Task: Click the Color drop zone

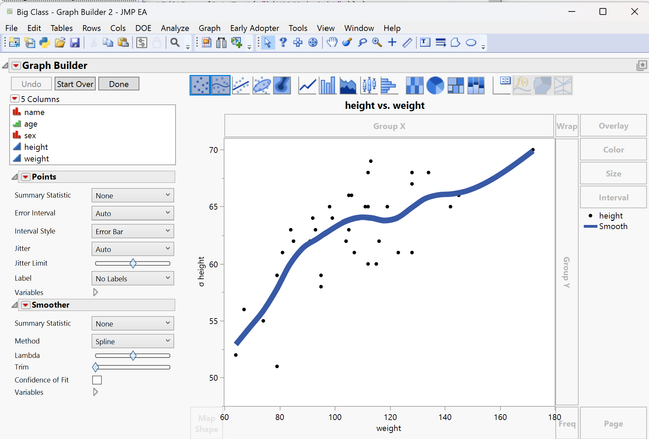Action: click(613, 150)
